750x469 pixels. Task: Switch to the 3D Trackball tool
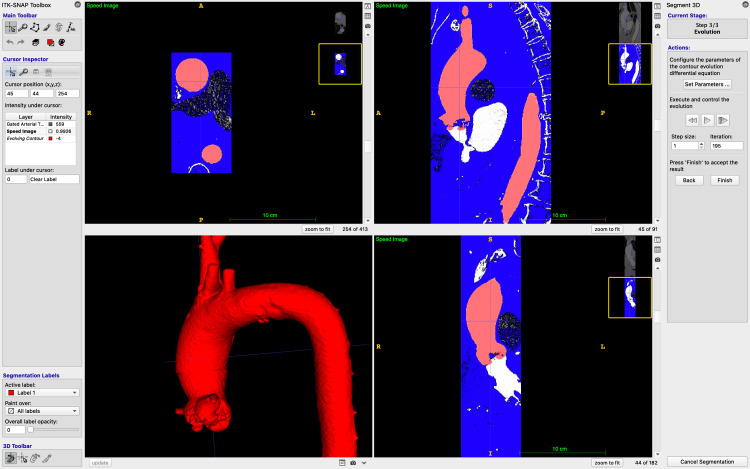[x=11, y=458]
